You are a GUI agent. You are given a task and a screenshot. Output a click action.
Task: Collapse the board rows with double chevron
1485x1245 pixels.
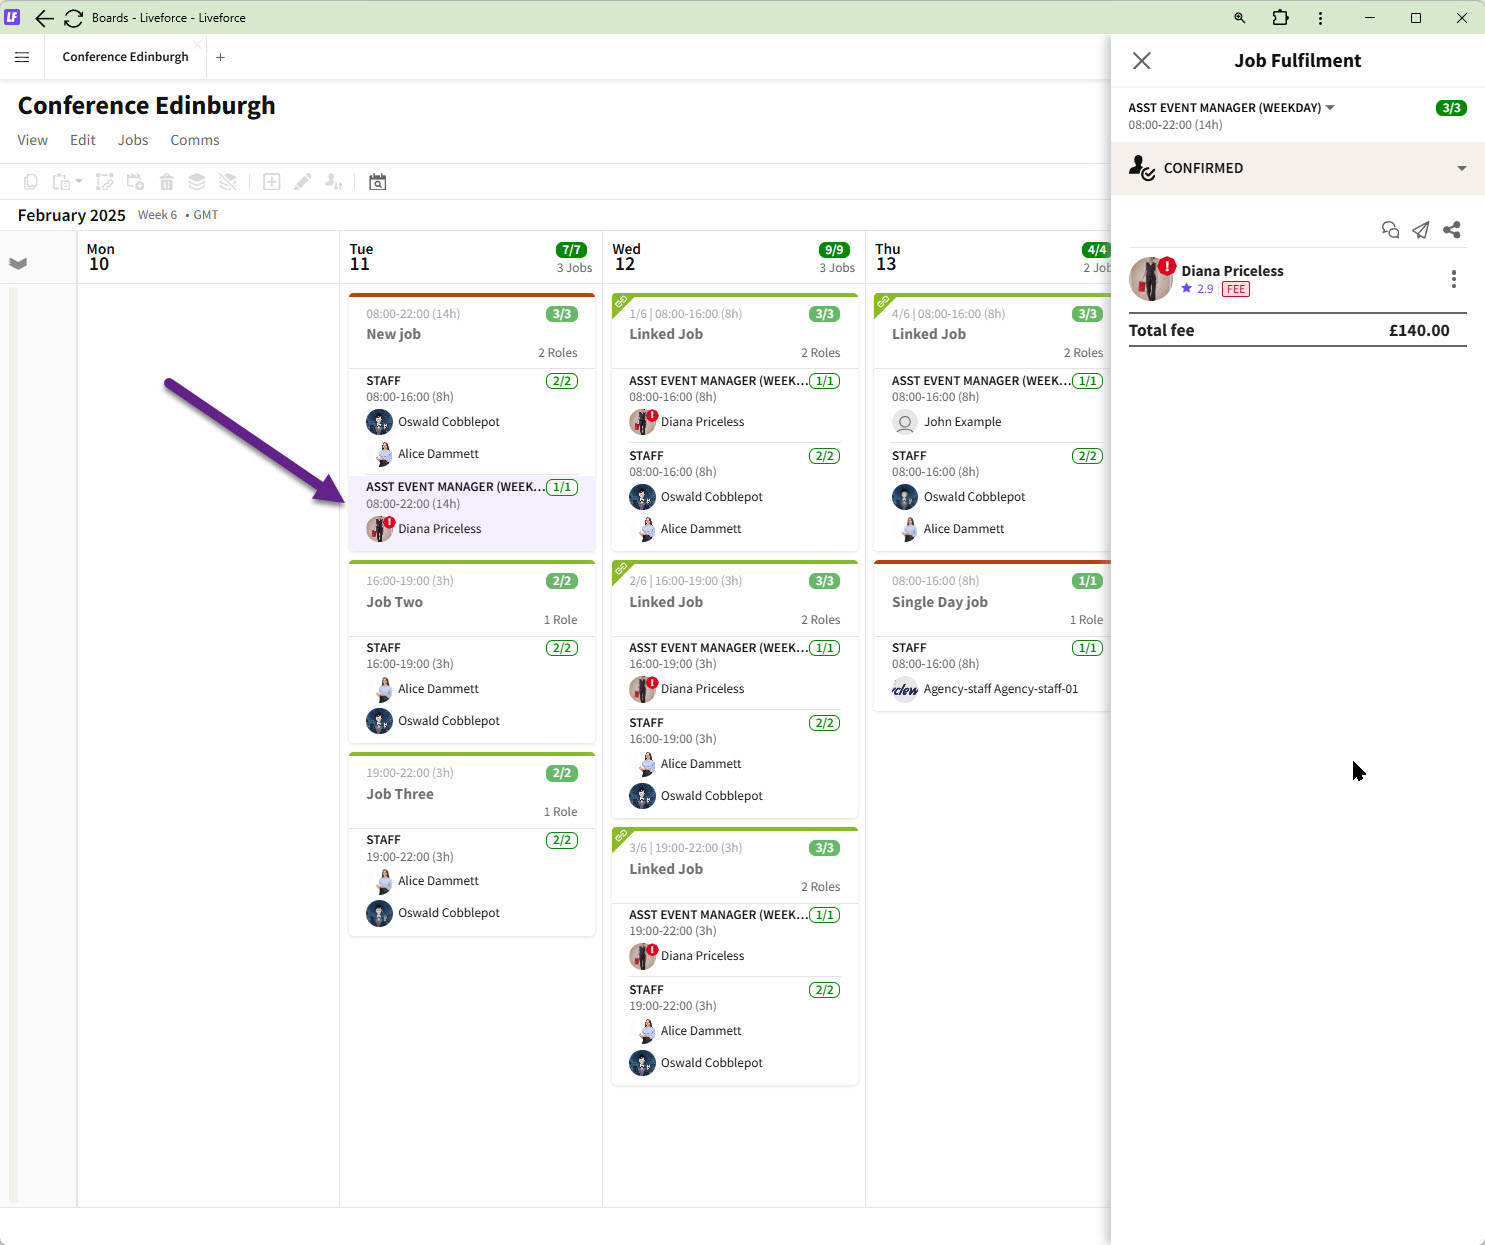pos(18,263)
